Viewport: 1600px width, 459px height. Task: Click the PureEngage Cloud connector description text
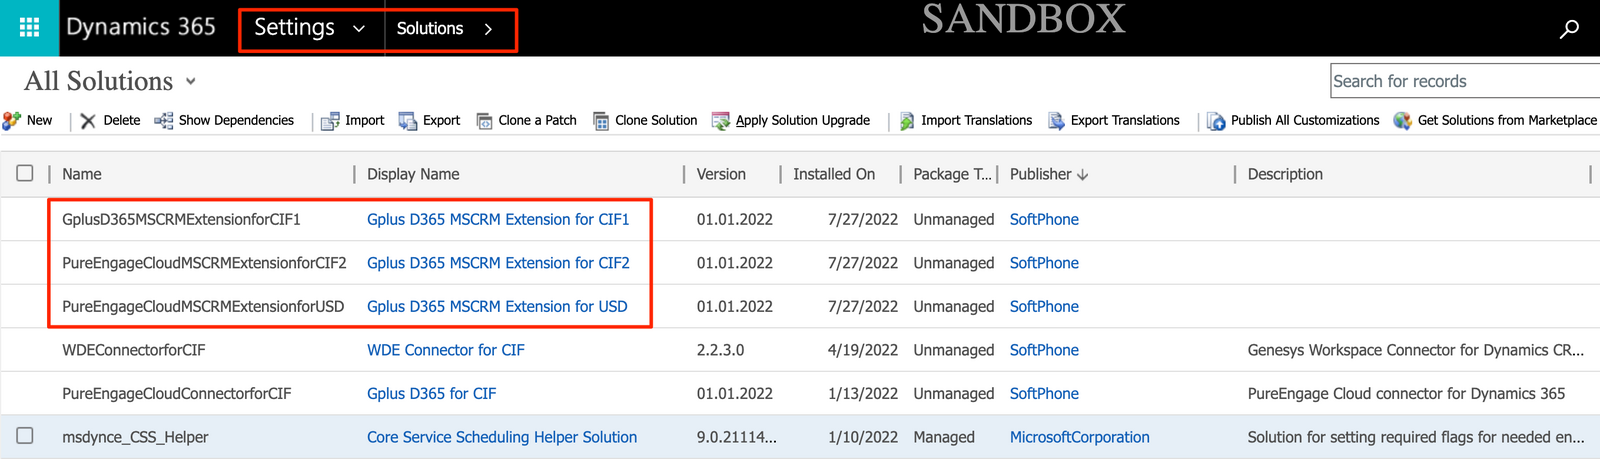1406,393
